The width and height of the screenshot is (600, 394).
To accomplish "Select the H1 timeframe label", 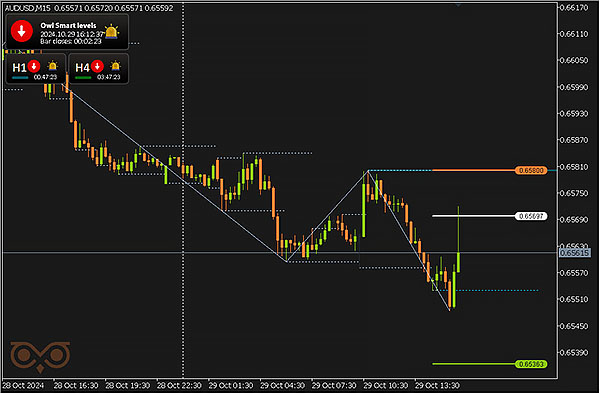I will 19,68.
